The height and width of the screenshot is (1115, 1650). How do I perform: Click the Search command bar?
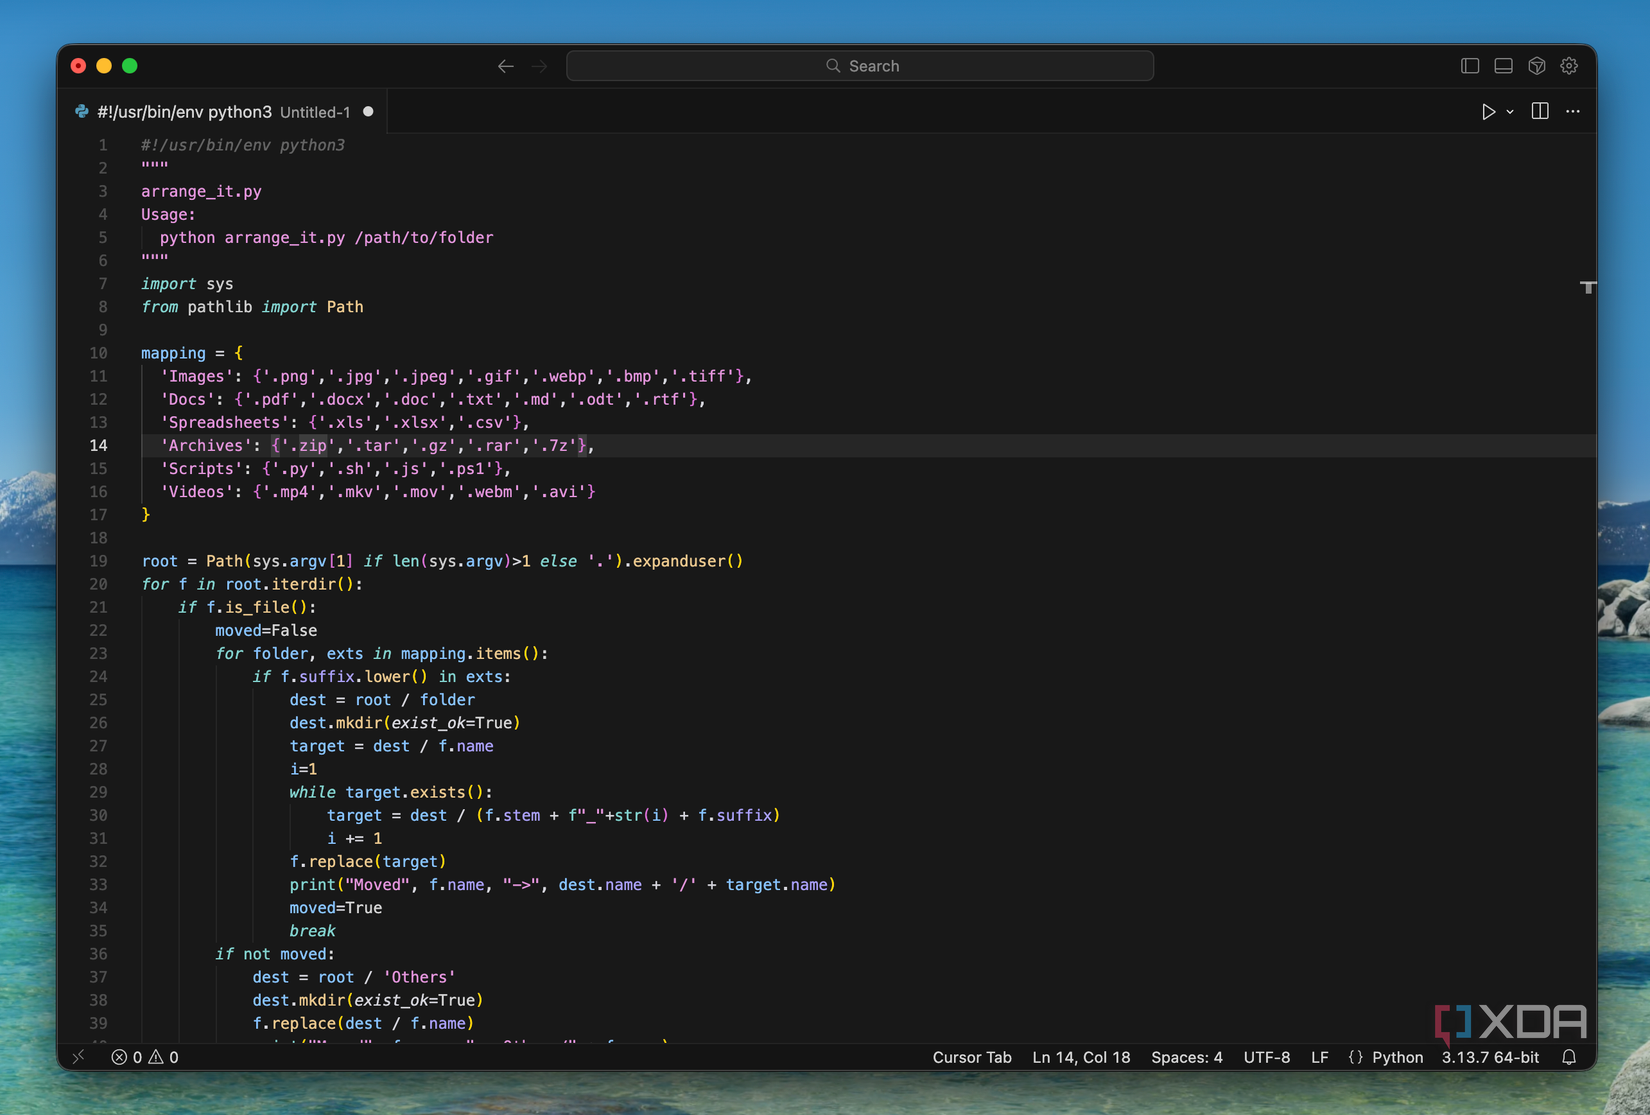coord(860,66)
